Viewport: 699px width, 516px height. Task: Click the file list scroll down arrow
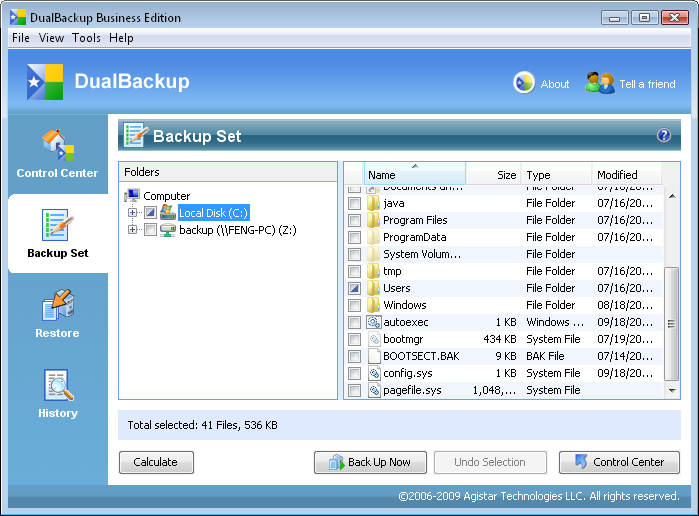672,391
